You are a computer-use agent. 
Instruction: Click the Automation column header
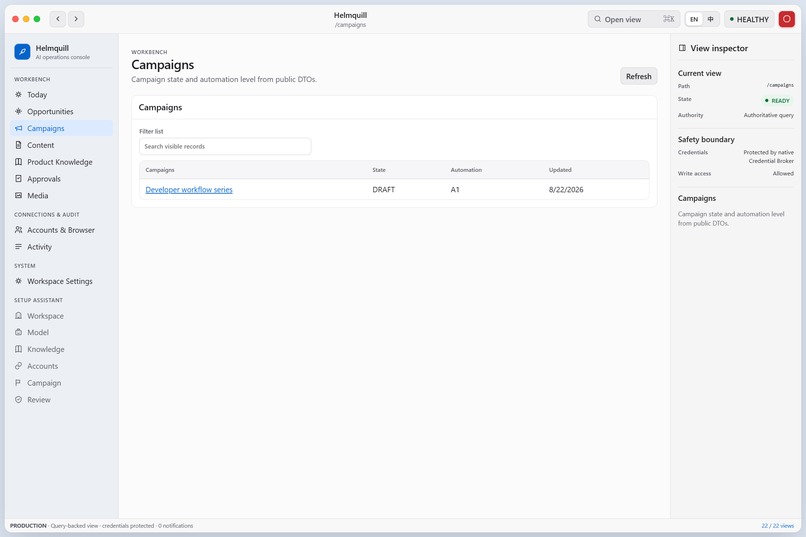[x=466, y=170]
